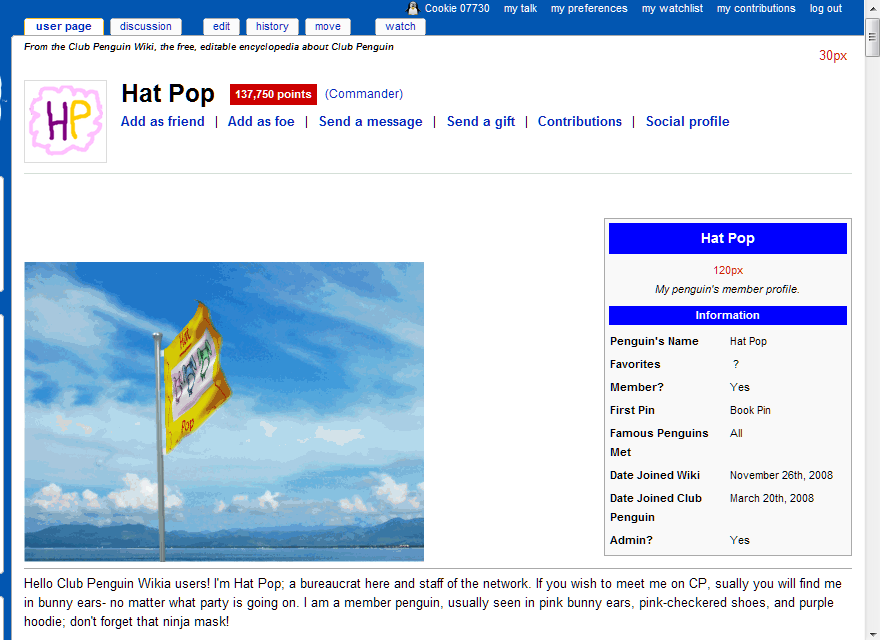Click the Date Joined Wiki label
Screen dimensions: 880x640
655,476
